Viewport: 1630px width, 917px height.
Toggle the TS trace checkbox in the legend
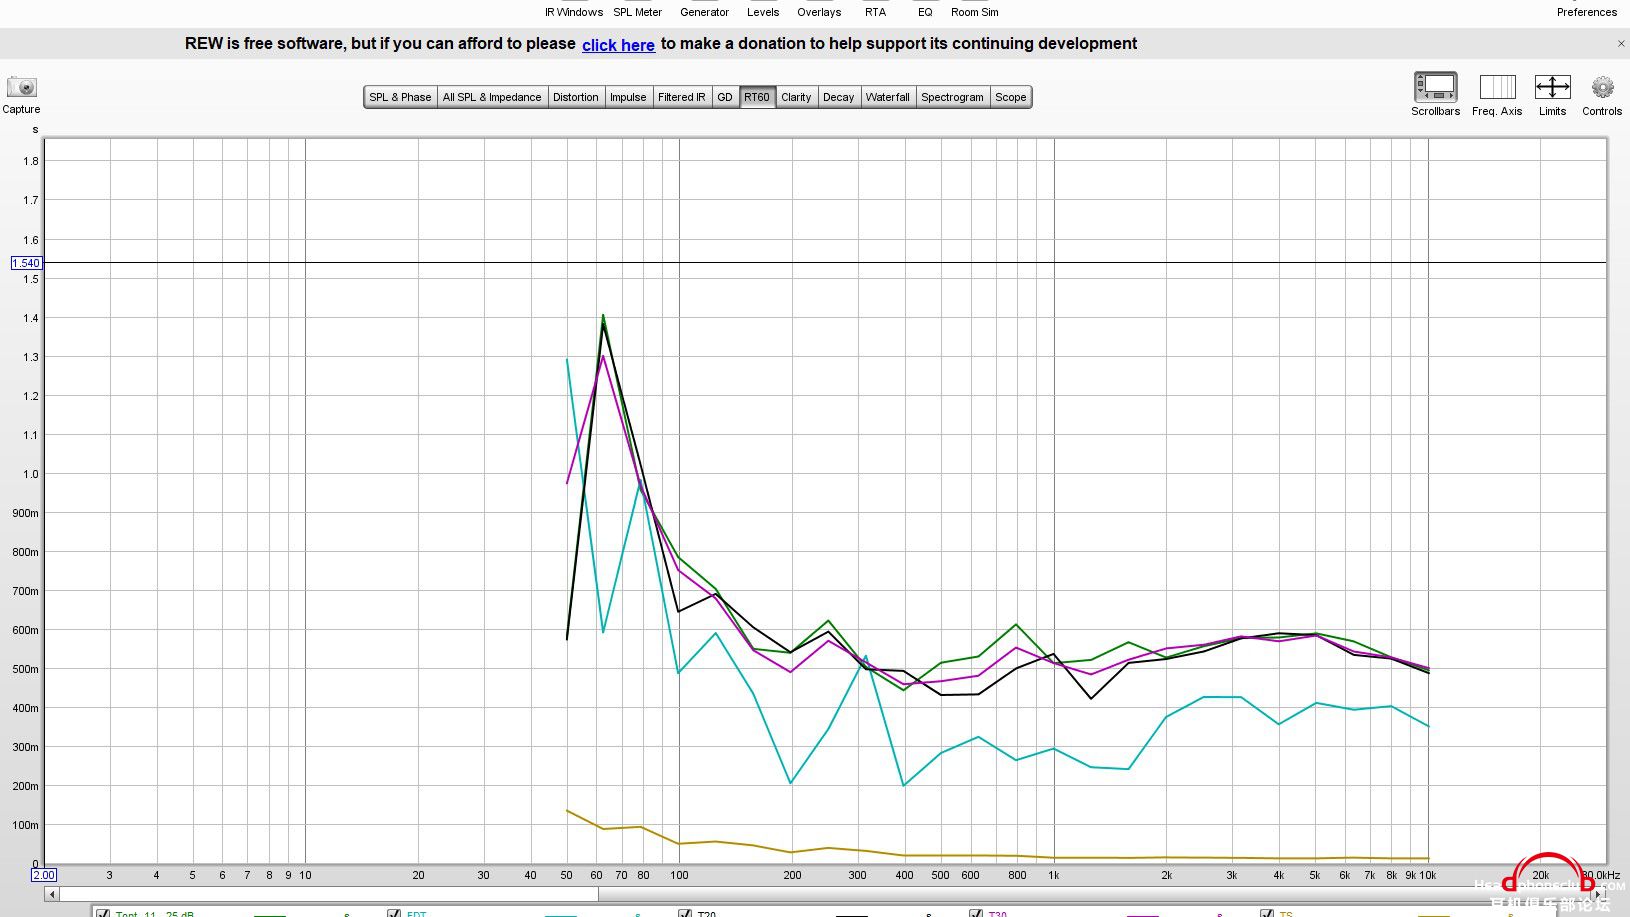pos(1267,913)
